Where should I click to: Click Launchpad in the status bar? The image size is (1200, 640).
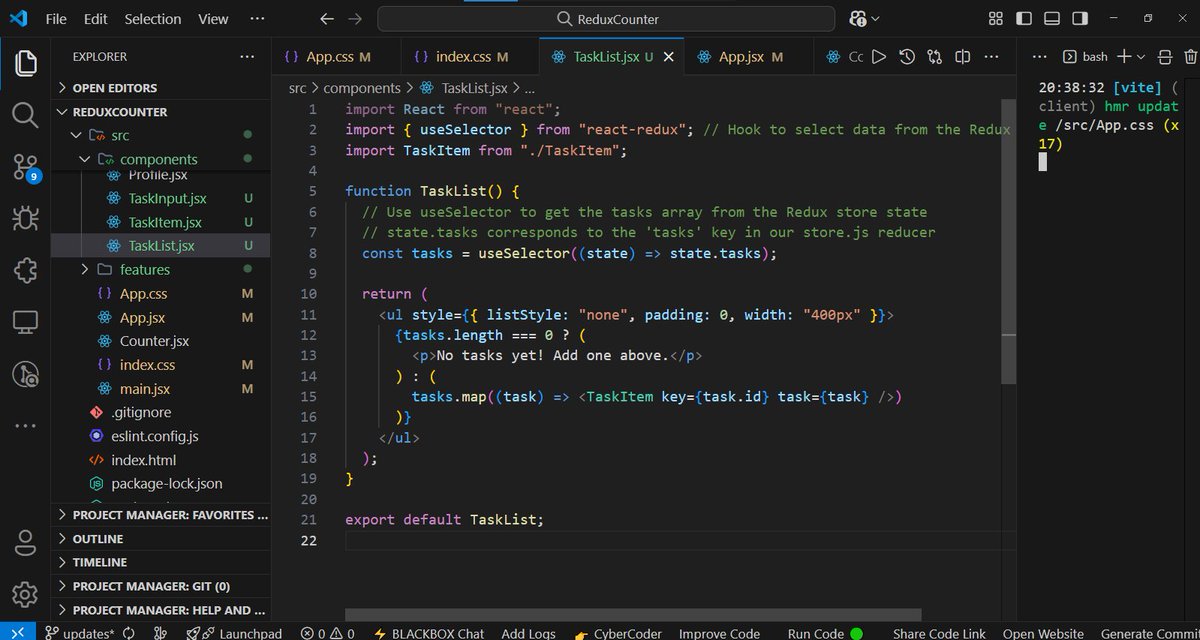[235, 633]
